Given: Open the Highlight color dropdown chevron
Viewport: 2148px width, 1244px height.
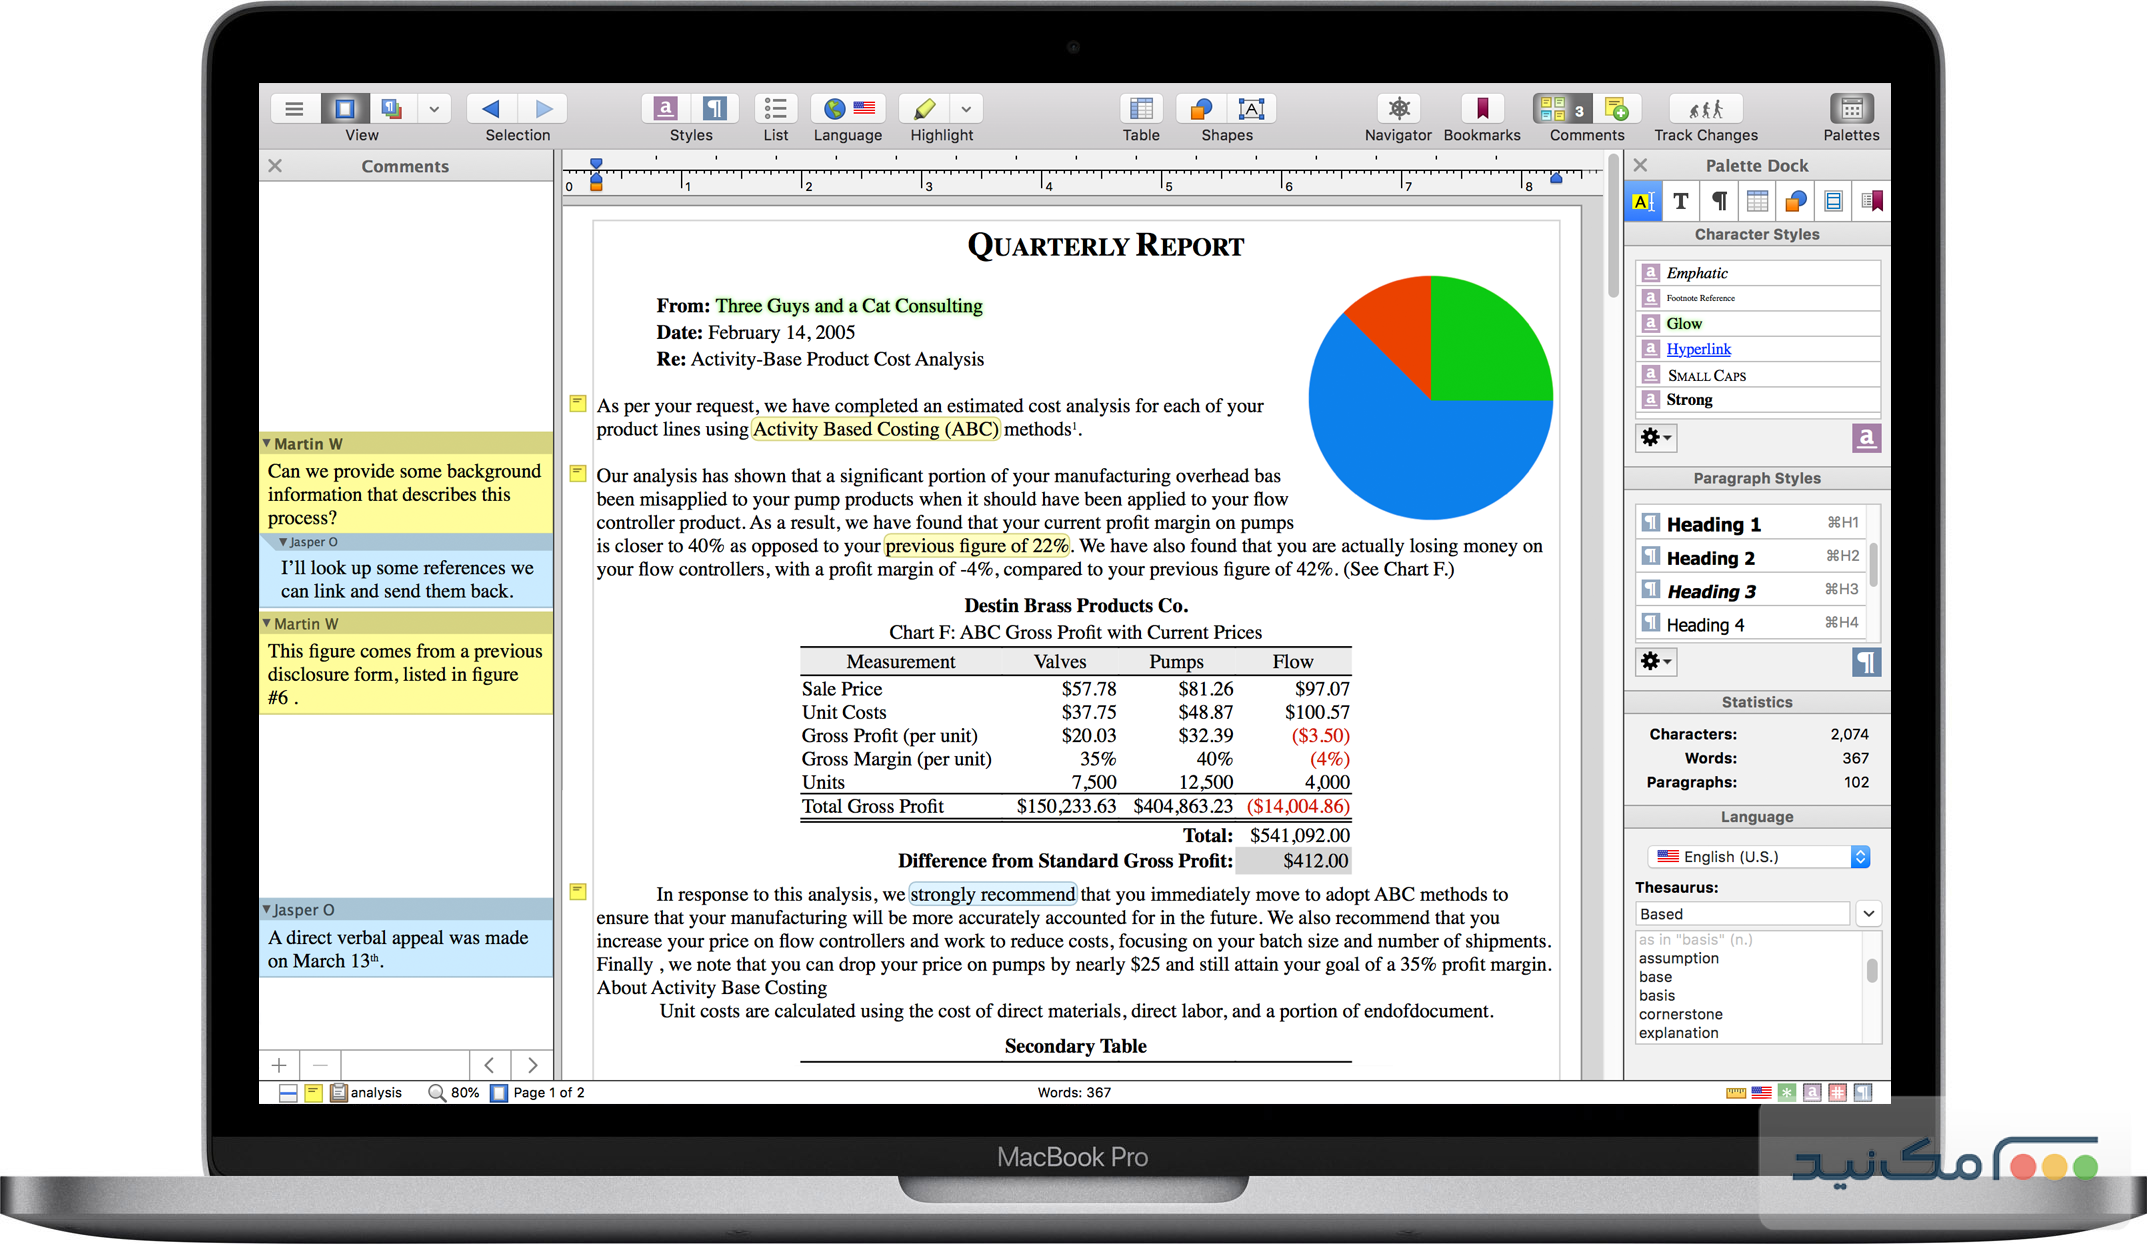Looking at the screenshot, I should (966, 109).
